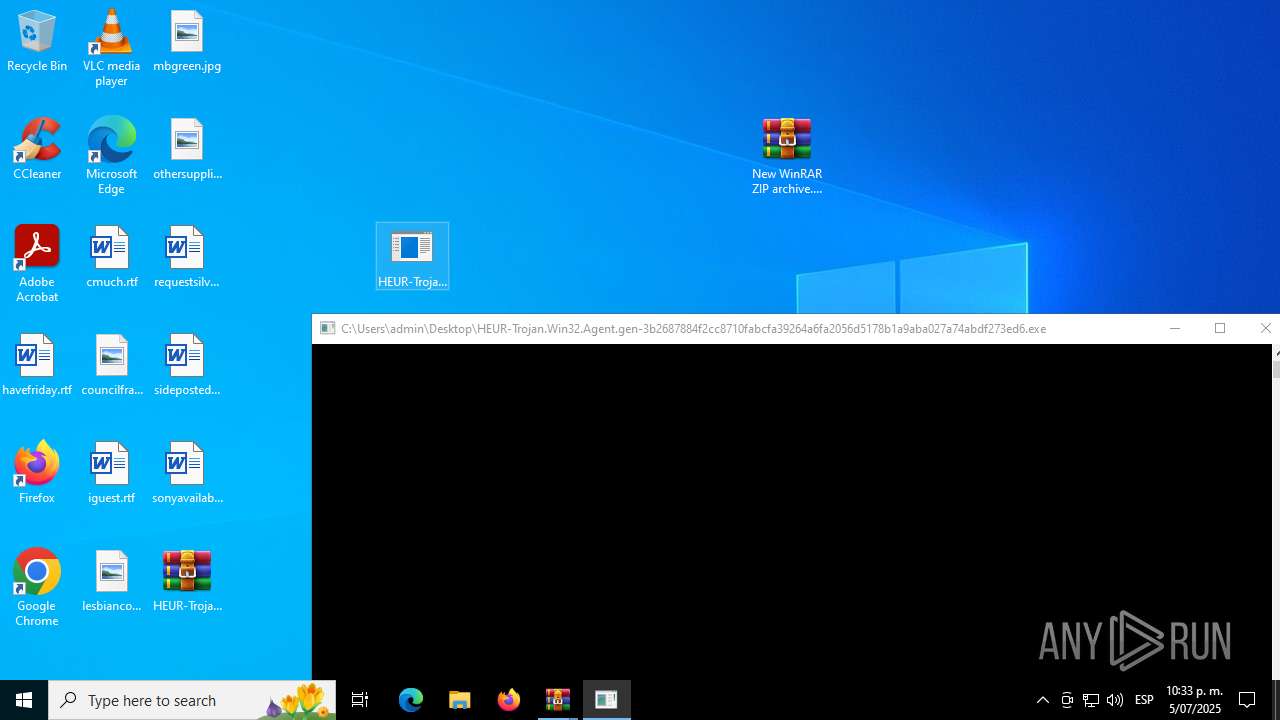Viewport: 1280px width, 720px height.
Task: Open network status tray icon
Action: point(1091,700)
